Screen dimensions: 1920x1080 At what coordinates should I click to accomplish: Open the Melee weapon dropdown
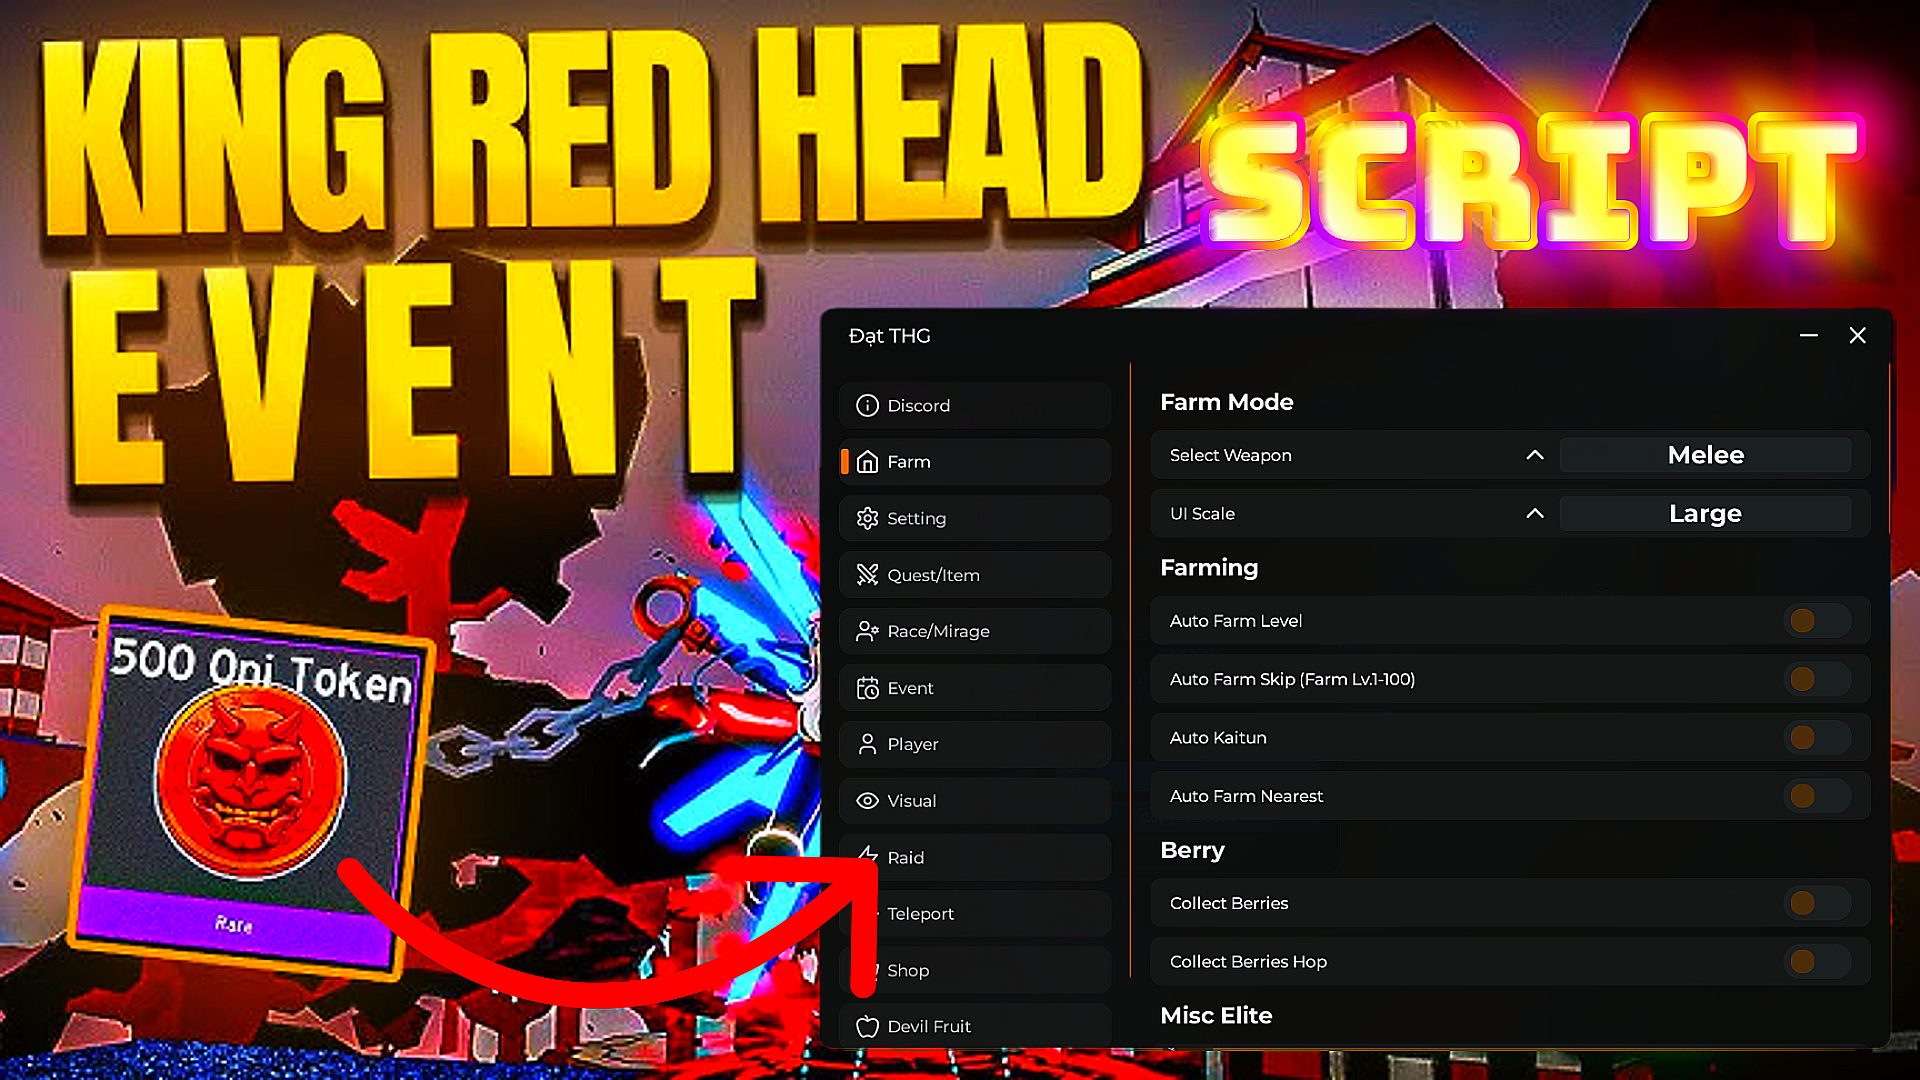(x=1705, y=455)
